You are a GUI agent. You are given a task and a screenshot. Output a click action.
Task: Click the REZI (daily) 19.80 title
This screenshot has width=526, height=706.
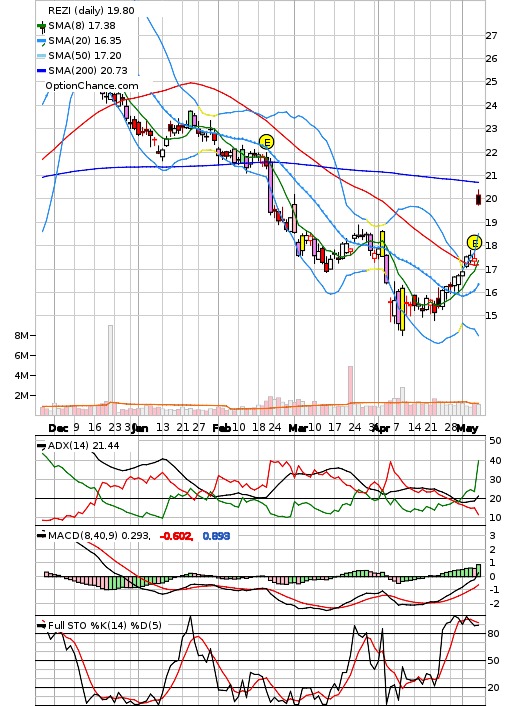[x=91, y=10]
